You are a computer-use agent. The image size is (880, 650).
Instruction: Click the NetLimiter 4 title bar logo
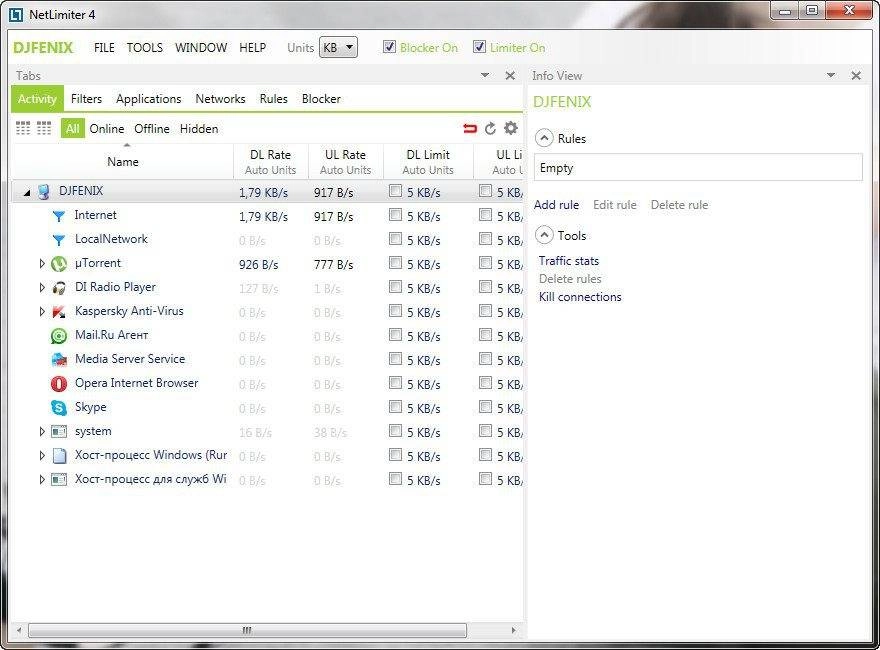point(16,15)
